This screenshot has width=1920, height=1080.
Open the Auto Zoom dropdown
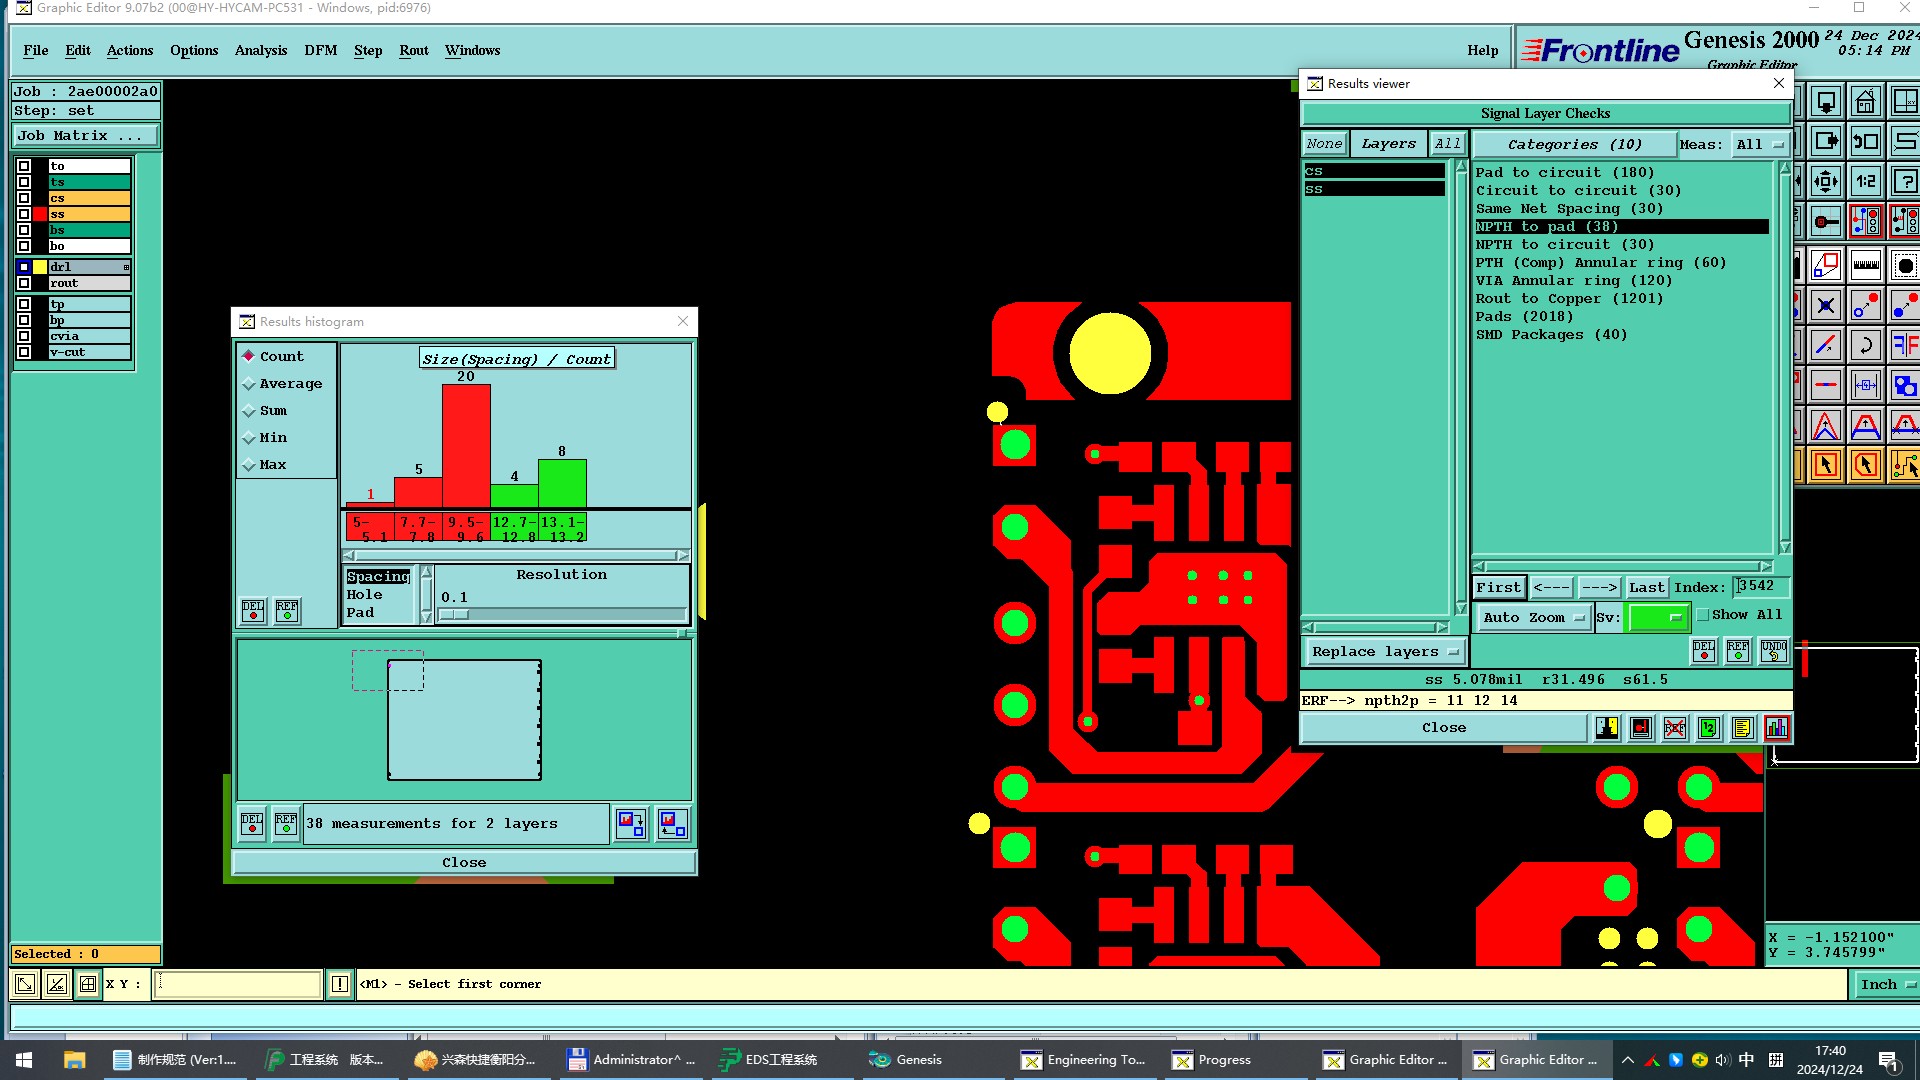pos(1533,618)
